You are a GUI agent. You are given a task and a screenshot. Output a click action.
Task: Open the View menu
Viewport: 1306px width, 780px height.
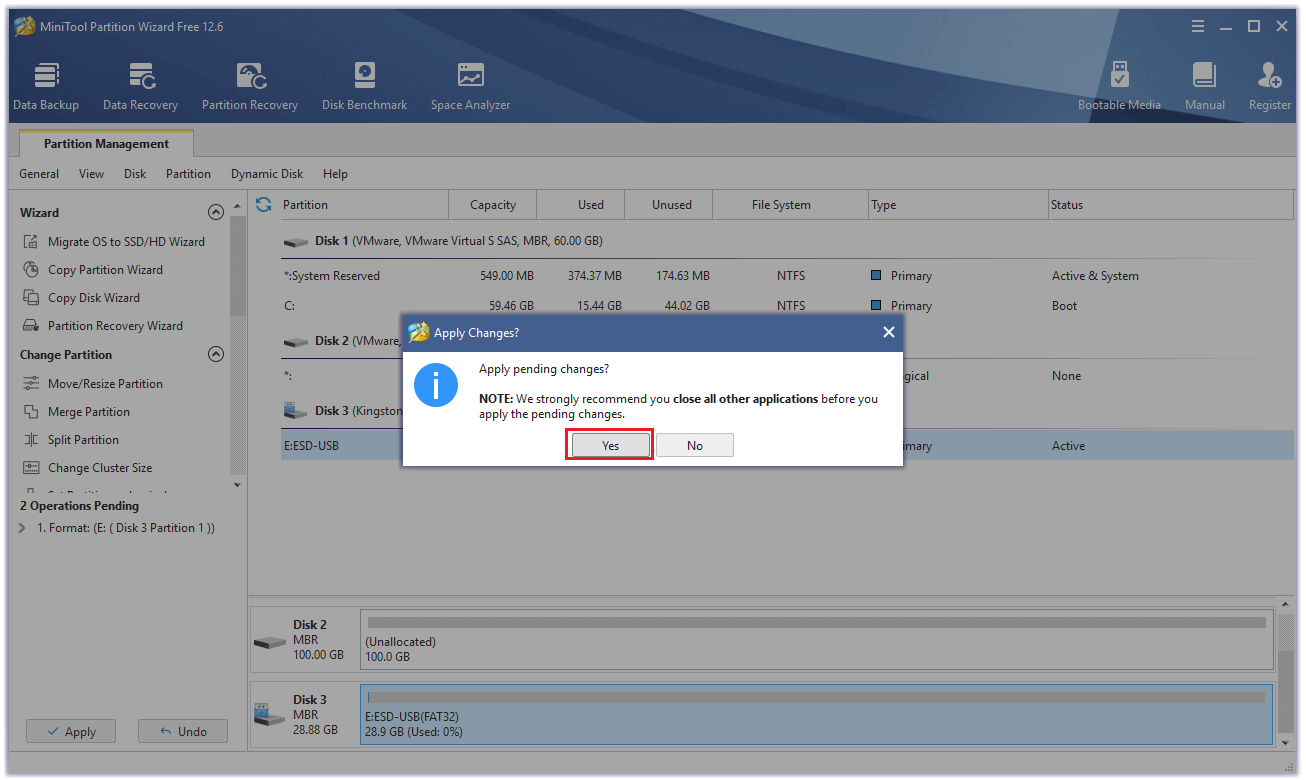(91, 174)
